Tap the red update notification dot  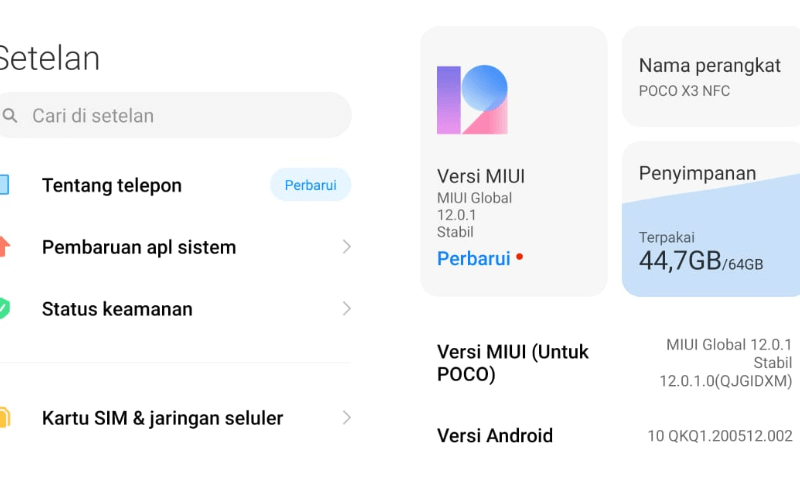(x=519, y=257)
